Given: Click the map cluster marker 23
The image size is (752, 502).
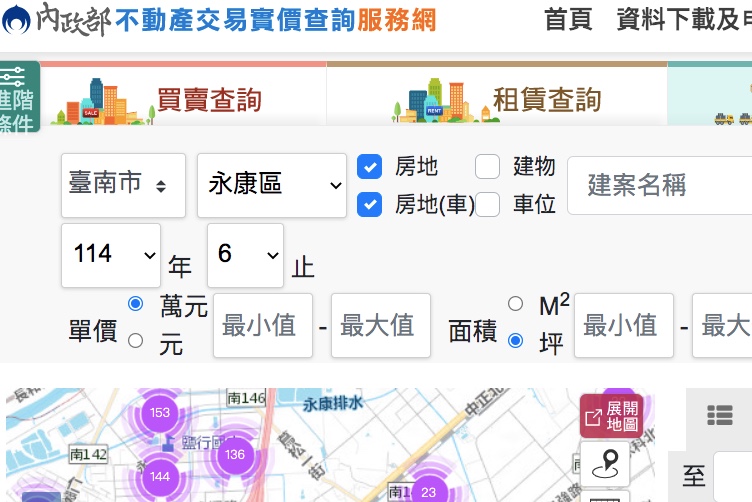Looking at the screenshot, I should pyautogui.click(x=428, y=491).
